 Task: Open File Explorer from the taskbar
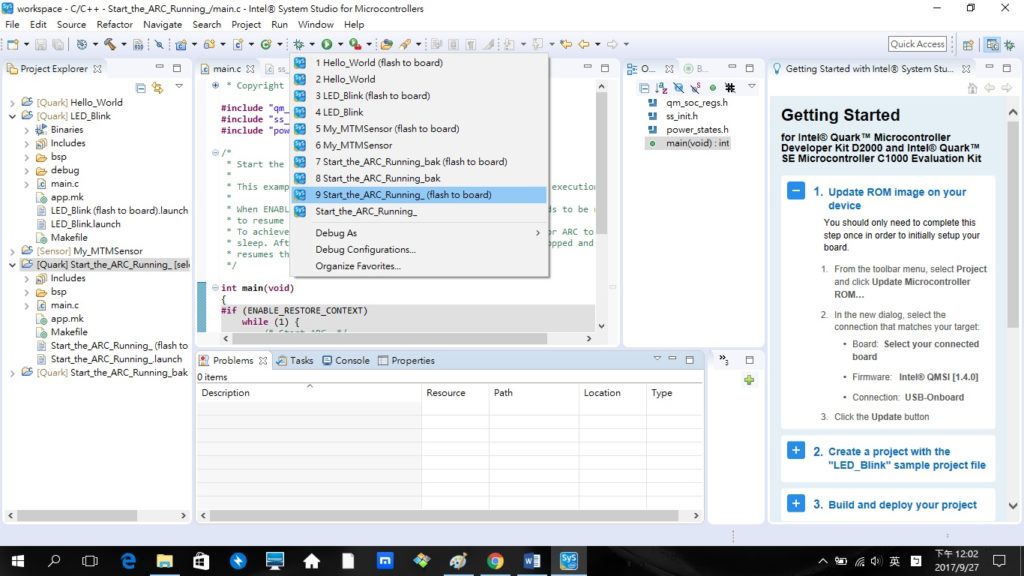(165, 561)
